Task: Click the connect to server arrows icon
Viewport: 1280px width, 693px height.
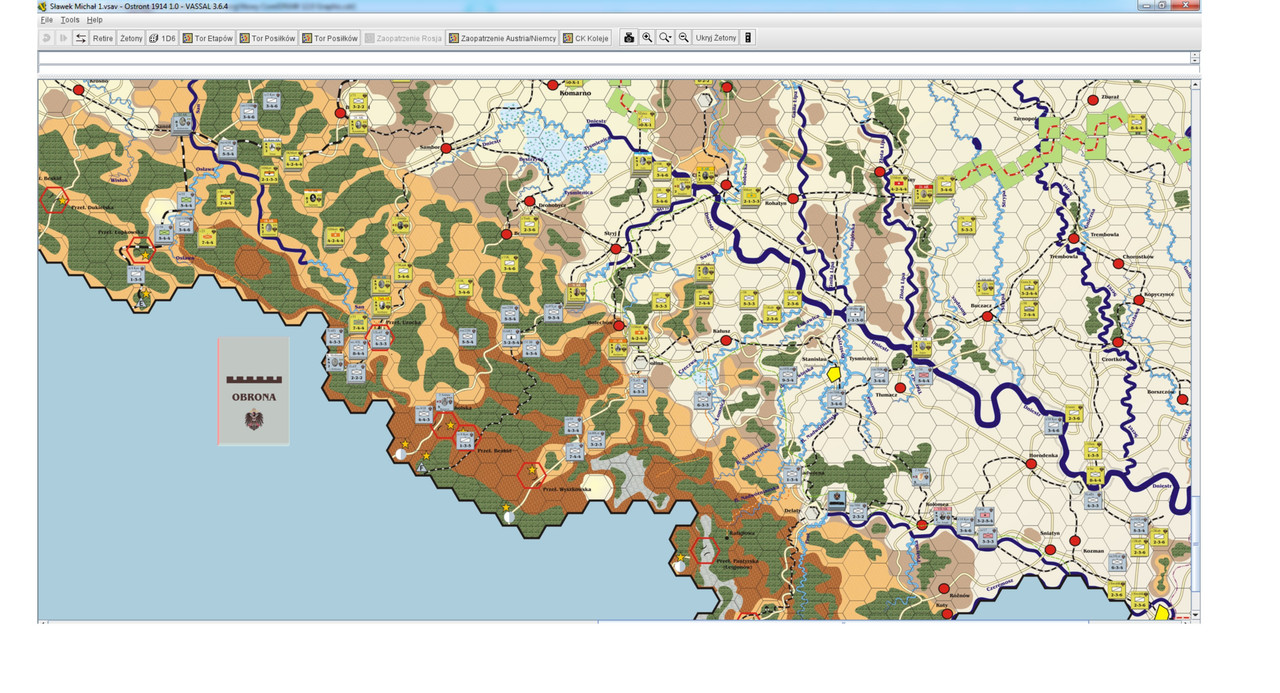Action: [x=81, y=38]
